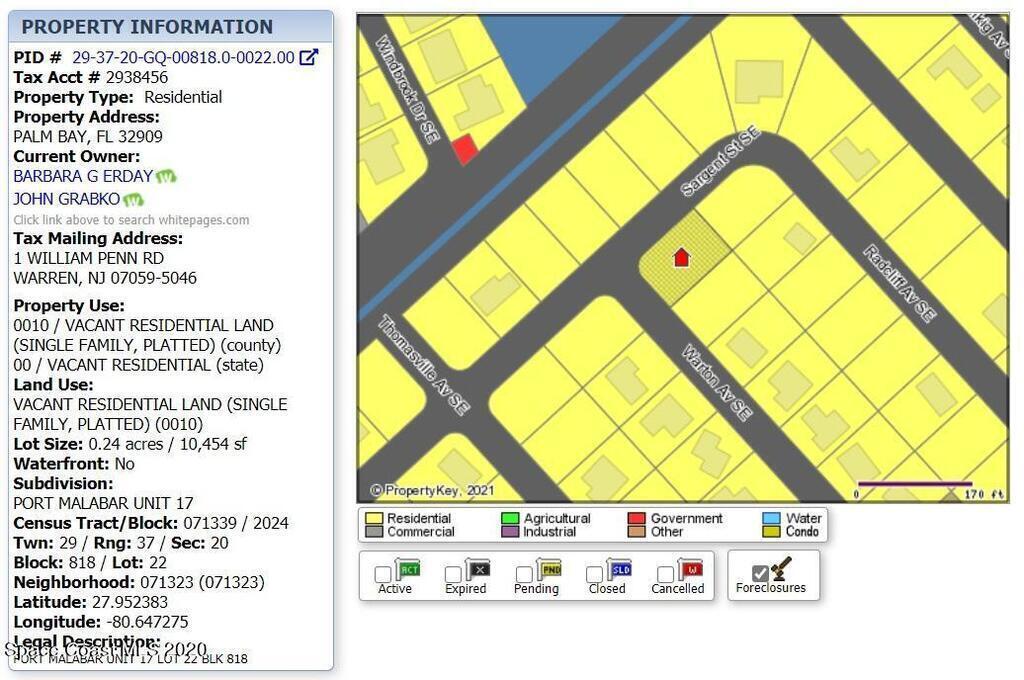Check the Closed listings checkbox
1024x680 pixels.
pos(594,575)
